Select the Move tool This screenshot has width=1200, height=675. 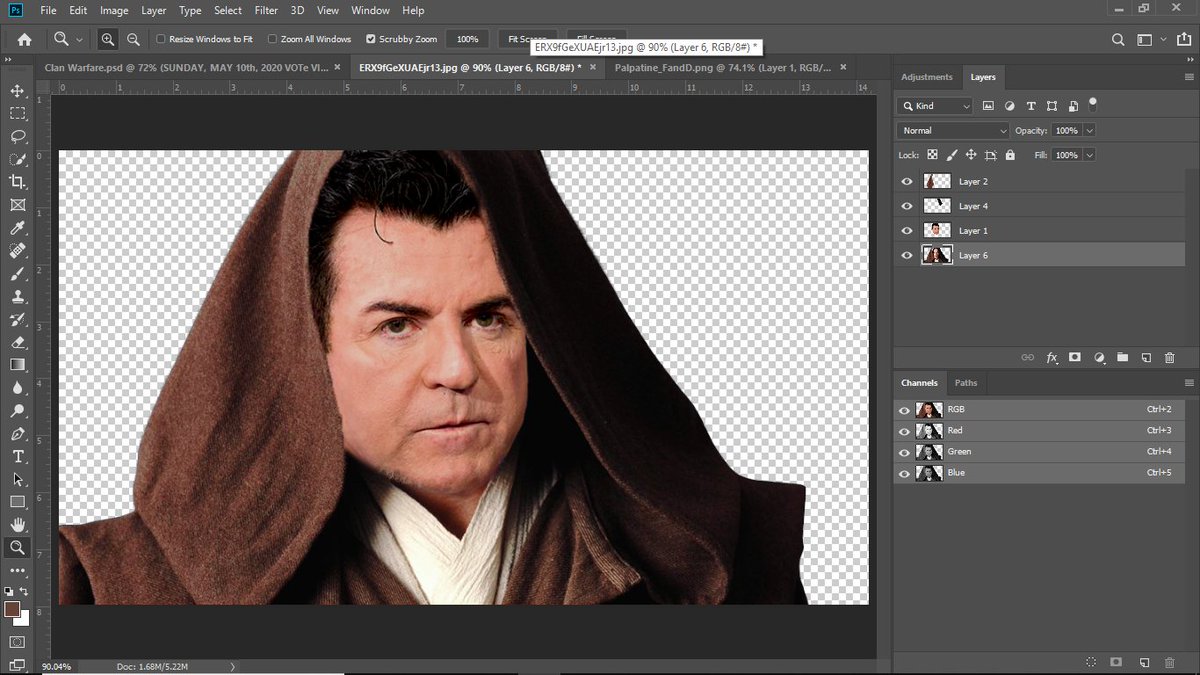pyautogui.click(x=17, y=91)
